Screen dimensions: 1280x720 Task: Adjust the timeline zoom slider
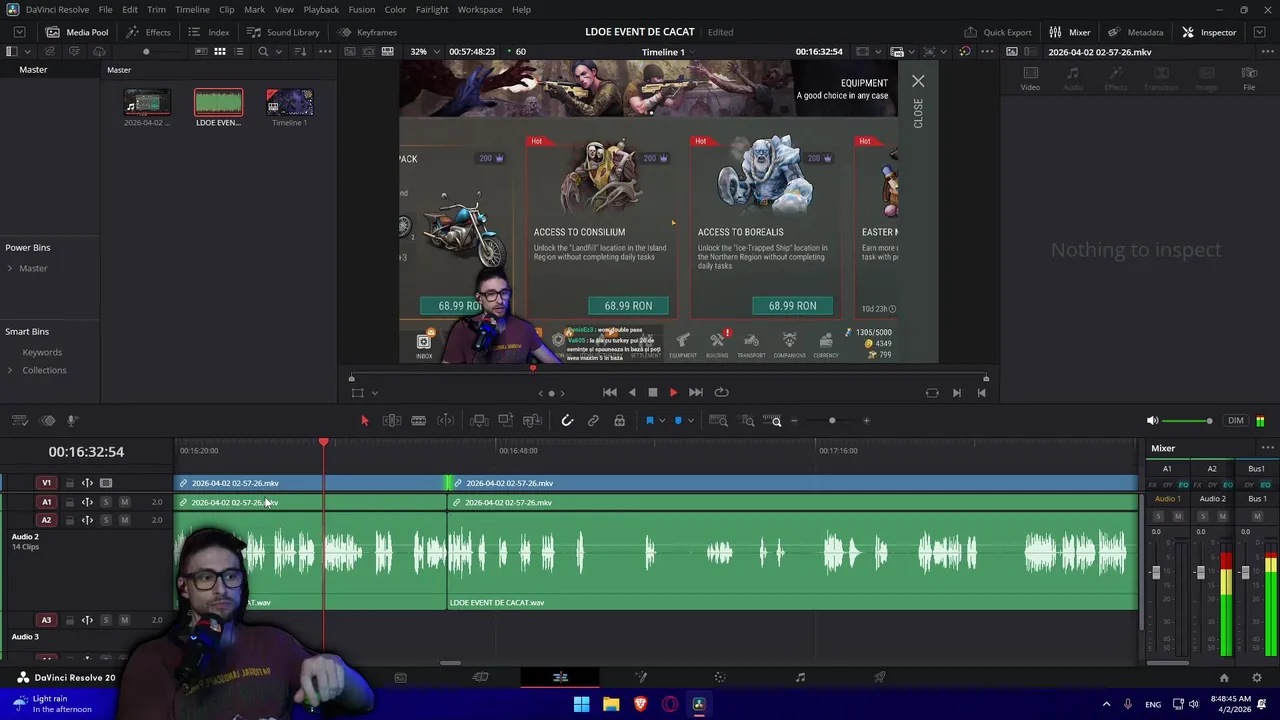pos(832,421)
